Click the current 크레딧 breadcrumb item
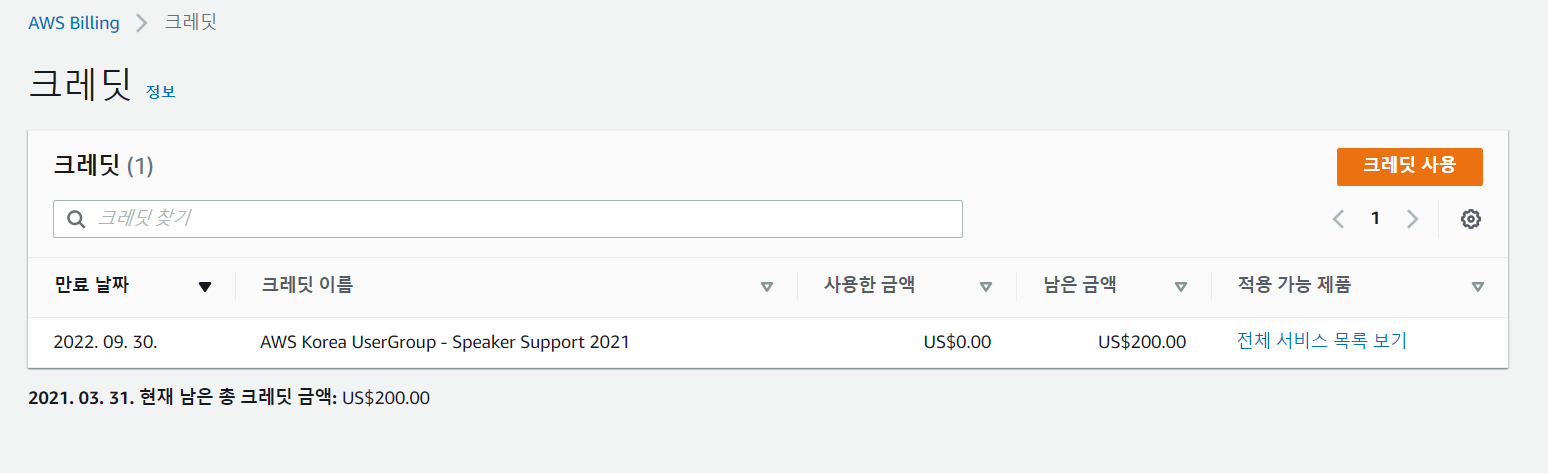 pyautogui.click(x=190, y=22)
